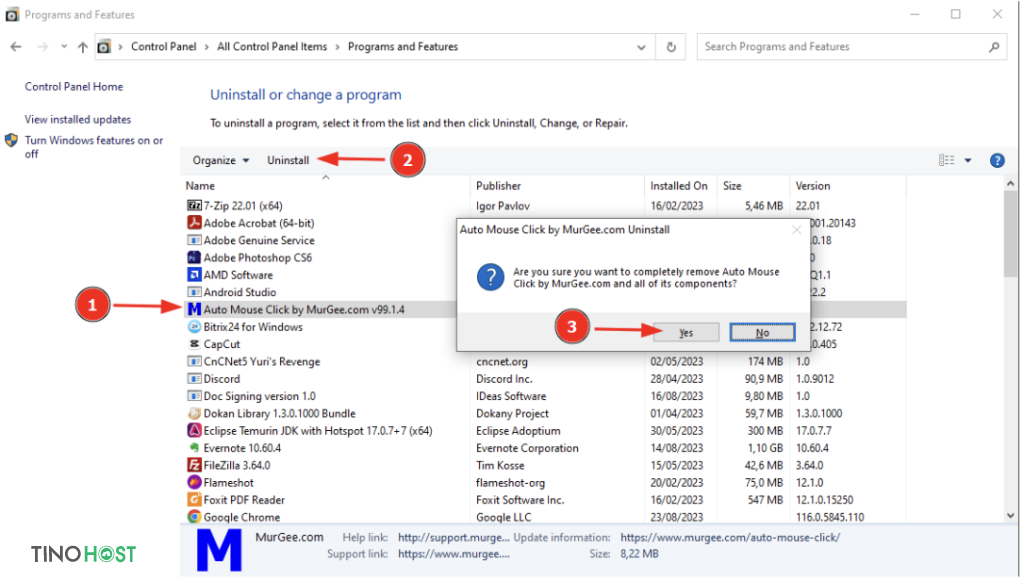Click the Bitrix24 for Windows icon
The height and width of the screenshot is (581, 1024).
[194, 326]
